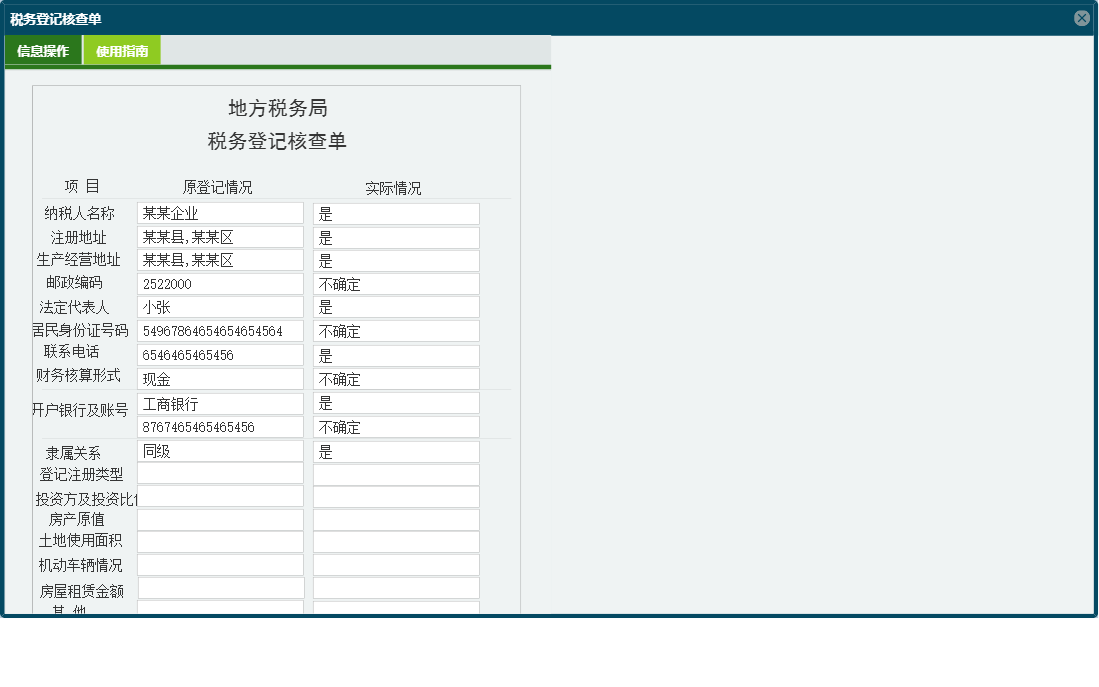The height and width of the screenshot is (687, 1099).
Task: Select the 投资方及投资比例 input box
Action: coord(219,496)
